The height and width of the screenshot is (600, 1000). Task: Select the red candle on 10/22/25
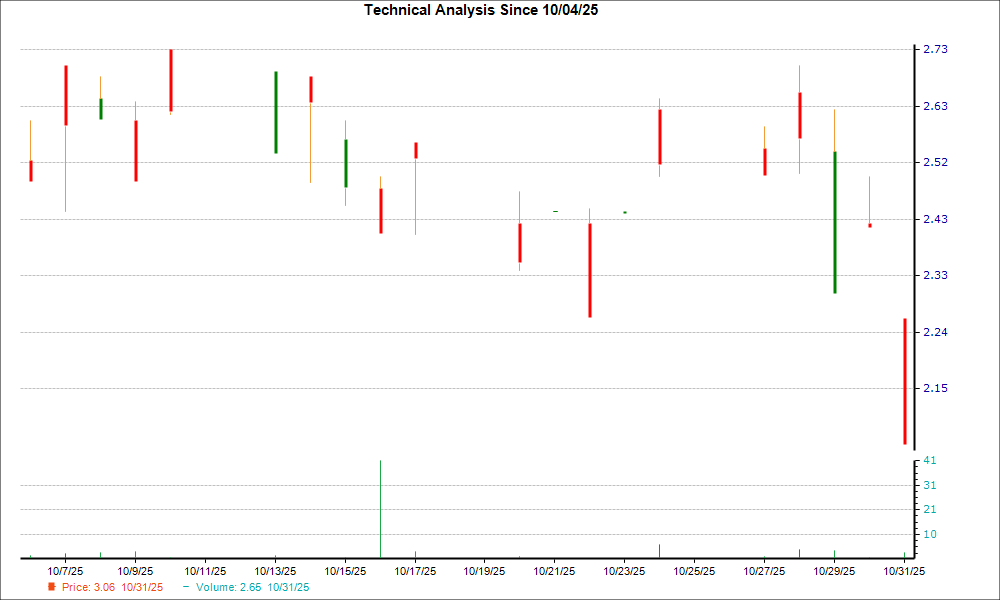(x=591, y=270)
